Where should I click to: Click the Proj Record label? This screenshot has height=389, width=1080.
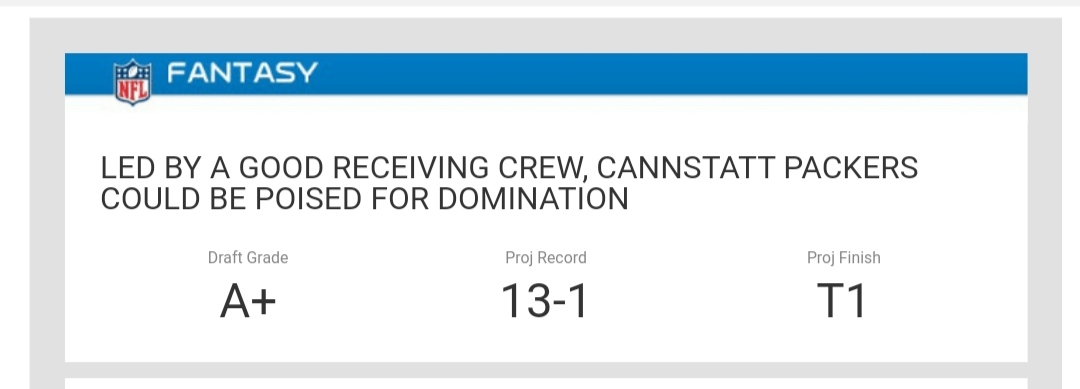click(546, 257)
